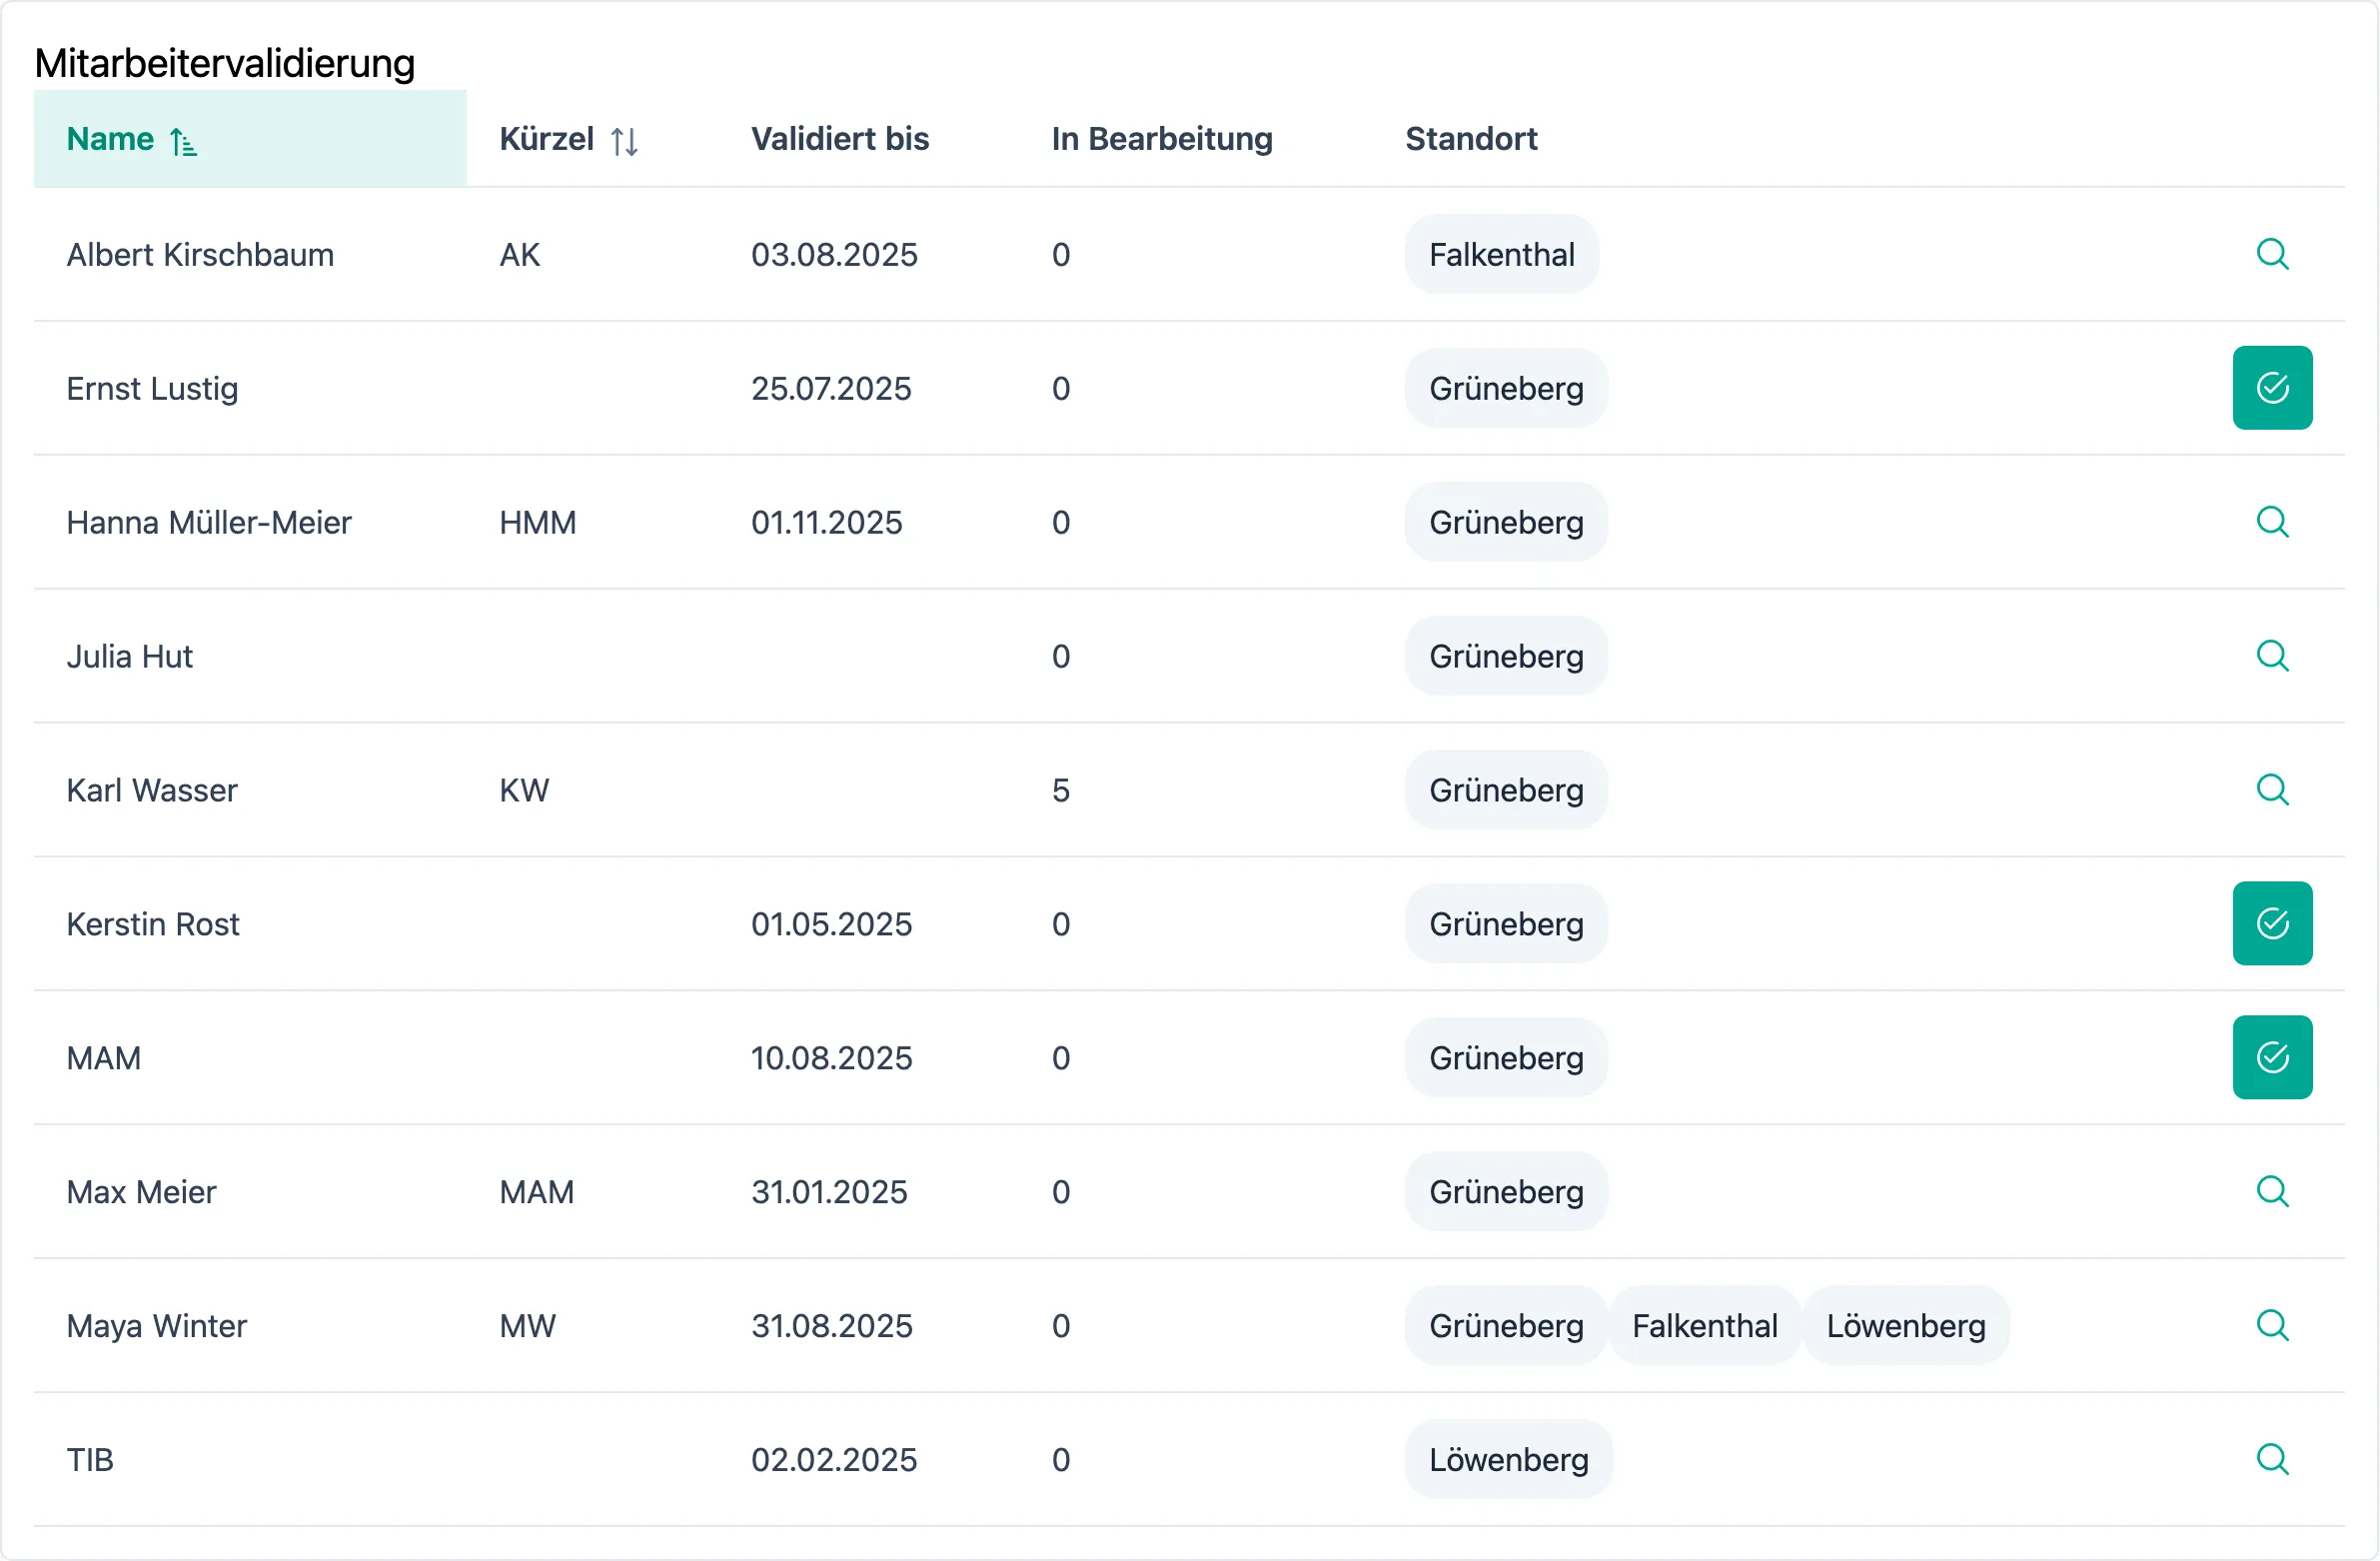Click the magnifier icon in the TIB row
Image resolution: width=2380 pixels, height=1561 pixels.
click(2272, 1459)
